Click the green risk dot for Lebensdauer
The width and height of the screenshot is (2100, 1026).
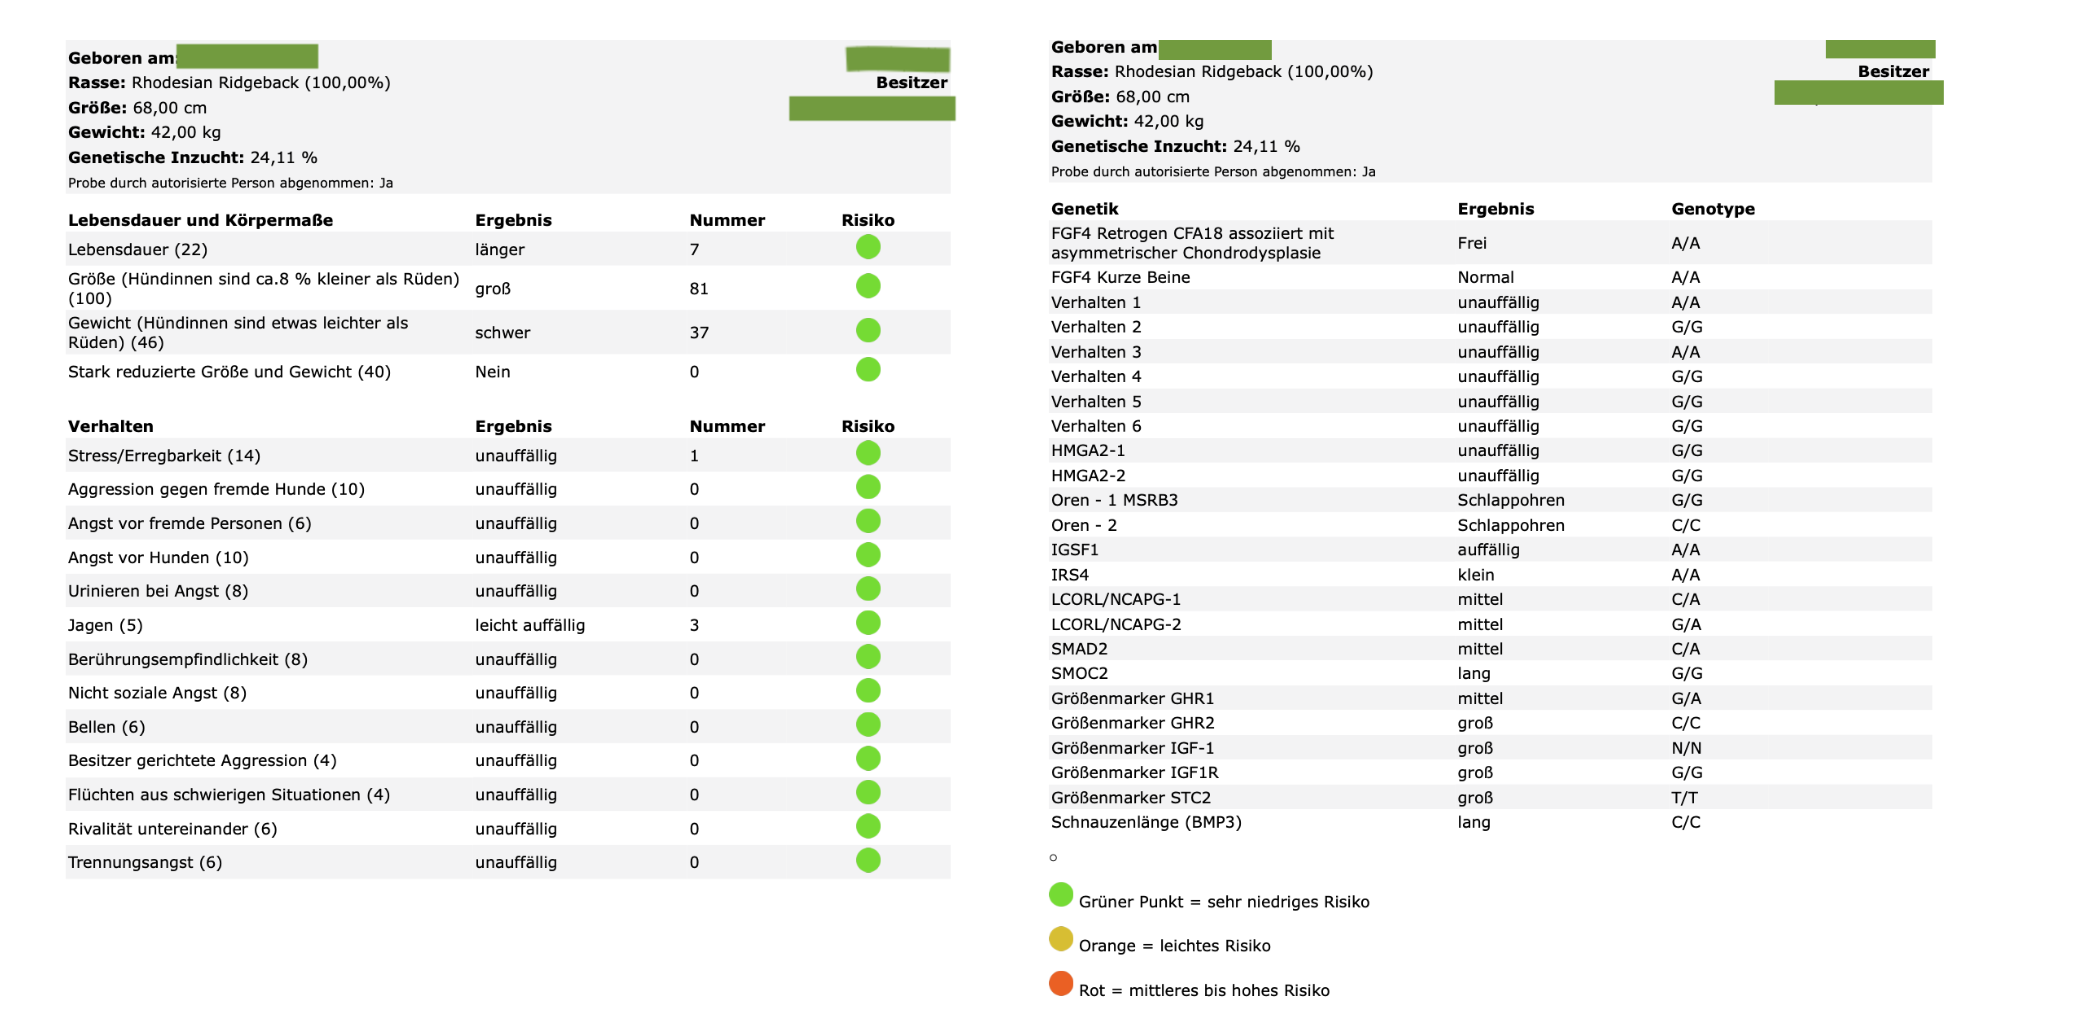(868, 247)
